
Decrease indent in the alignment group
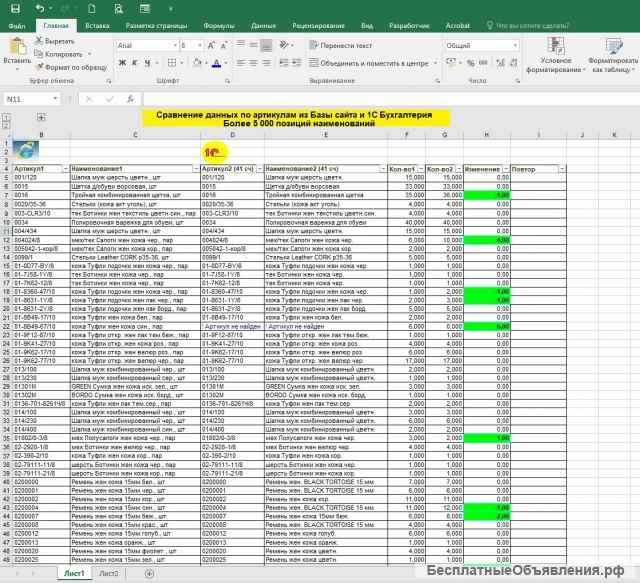[x=284, y=63]
